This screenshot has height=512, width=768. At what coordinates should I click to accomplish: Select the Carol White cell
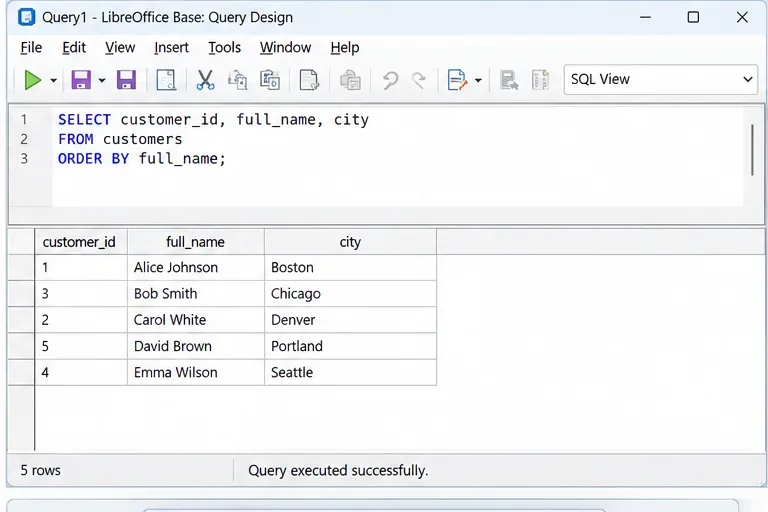click(196, 320)
